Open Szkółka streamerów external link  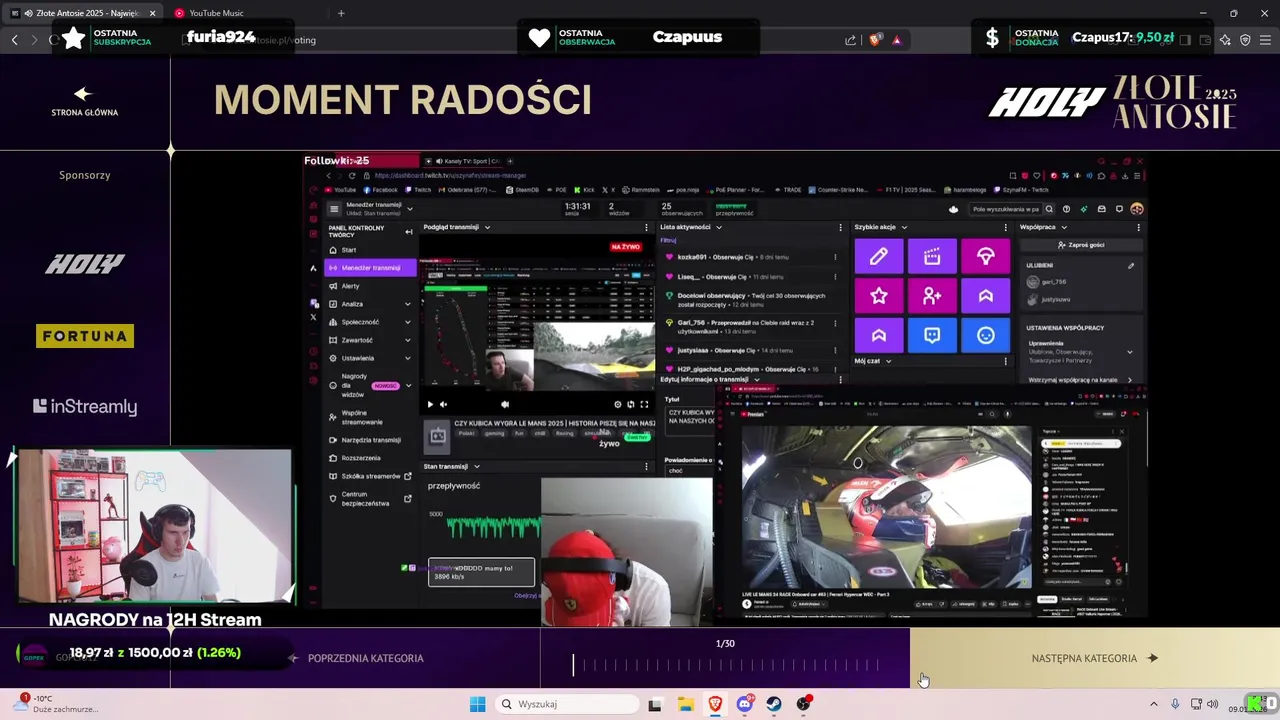point(370,476)
